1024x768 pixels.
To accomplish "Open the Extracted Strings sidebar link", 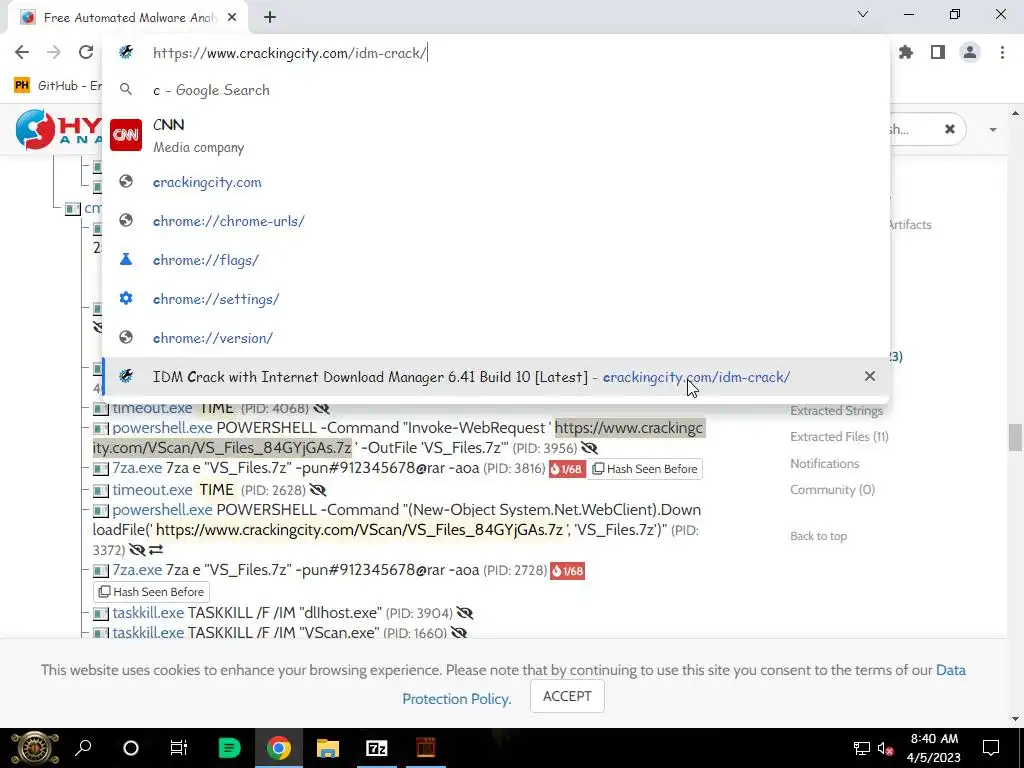I will pyautogui.click(x=837, y=411).
